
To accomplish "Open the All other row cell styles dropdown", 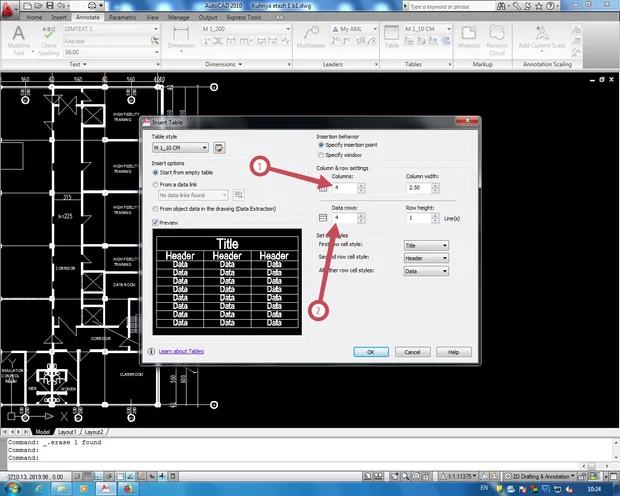I will pos(425,270).
